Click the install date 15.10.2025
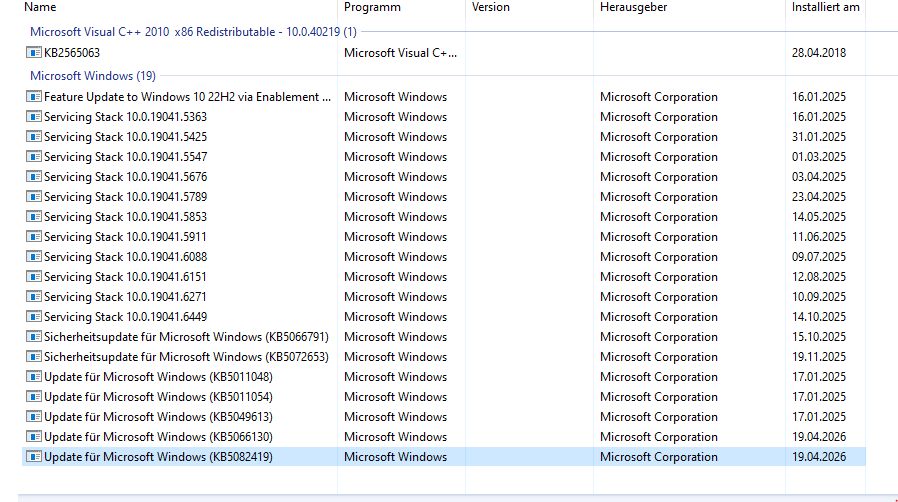This screenshot has height=502, width=898. tap(819, 337)
